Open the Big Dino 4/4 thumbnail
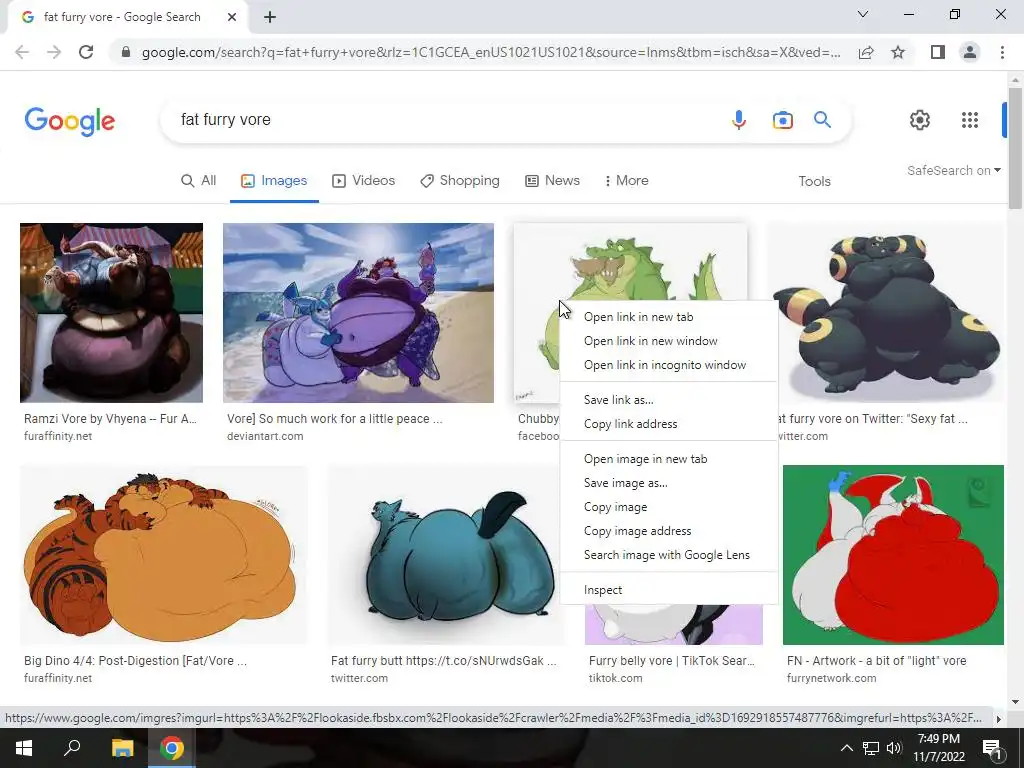Screen dimensions: 1024x768 (164, 555)
